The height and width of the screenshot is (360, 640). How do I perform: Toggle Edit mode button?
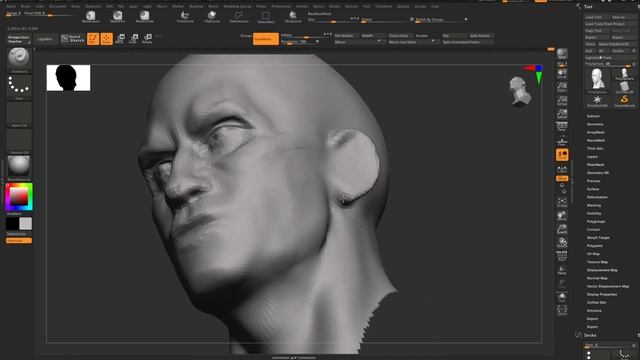[x=93, y=39]
